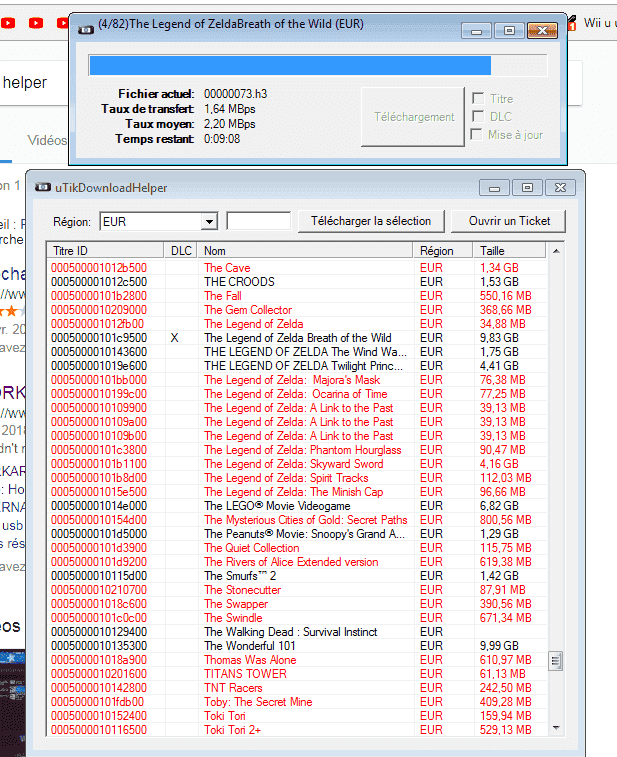Select The Legend of Zelda: Phantom Hourglass
617x757 pixels.
point(297,449)
